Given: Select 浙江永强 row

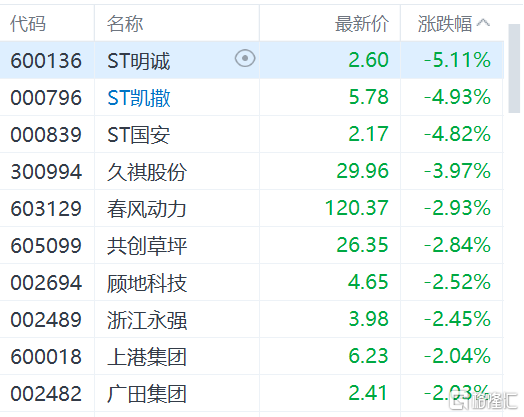Looking at the screenshot, I should point(252,319).
